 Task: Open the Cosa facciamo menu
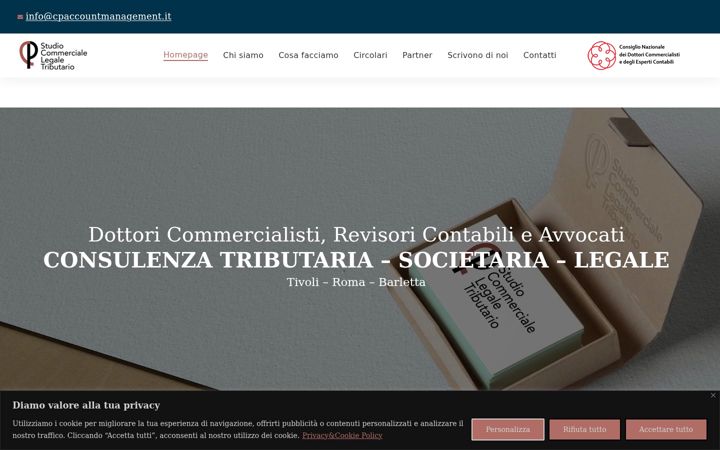[x=308, y=55]
